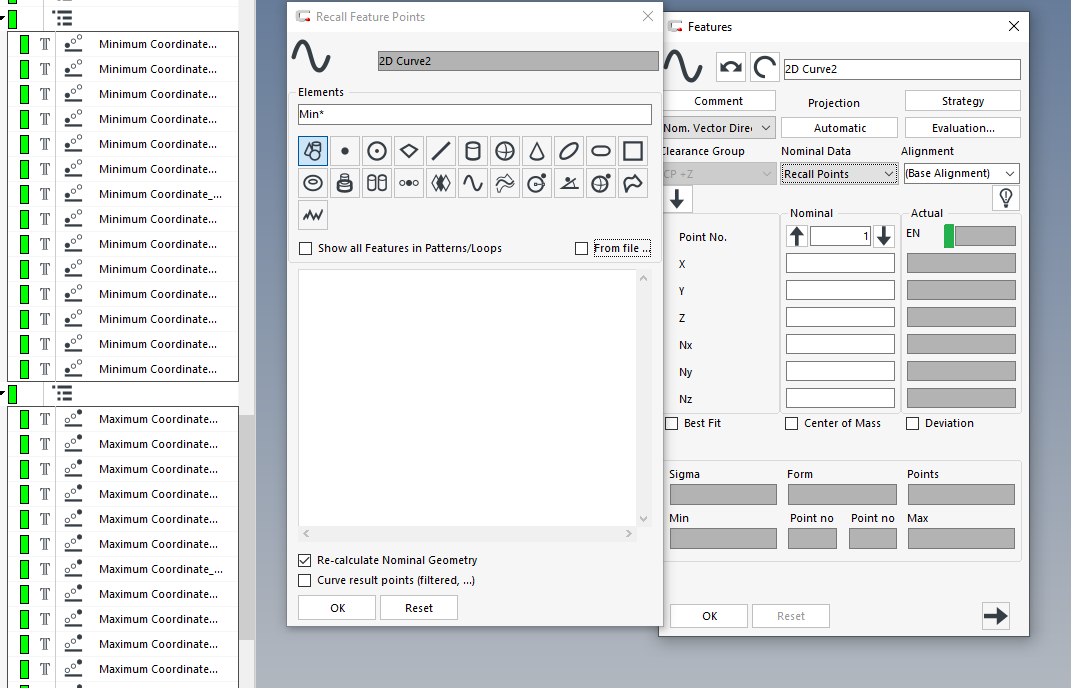Select the Cylinder feature type icon
1071x688 pixels.
point(473,151)
